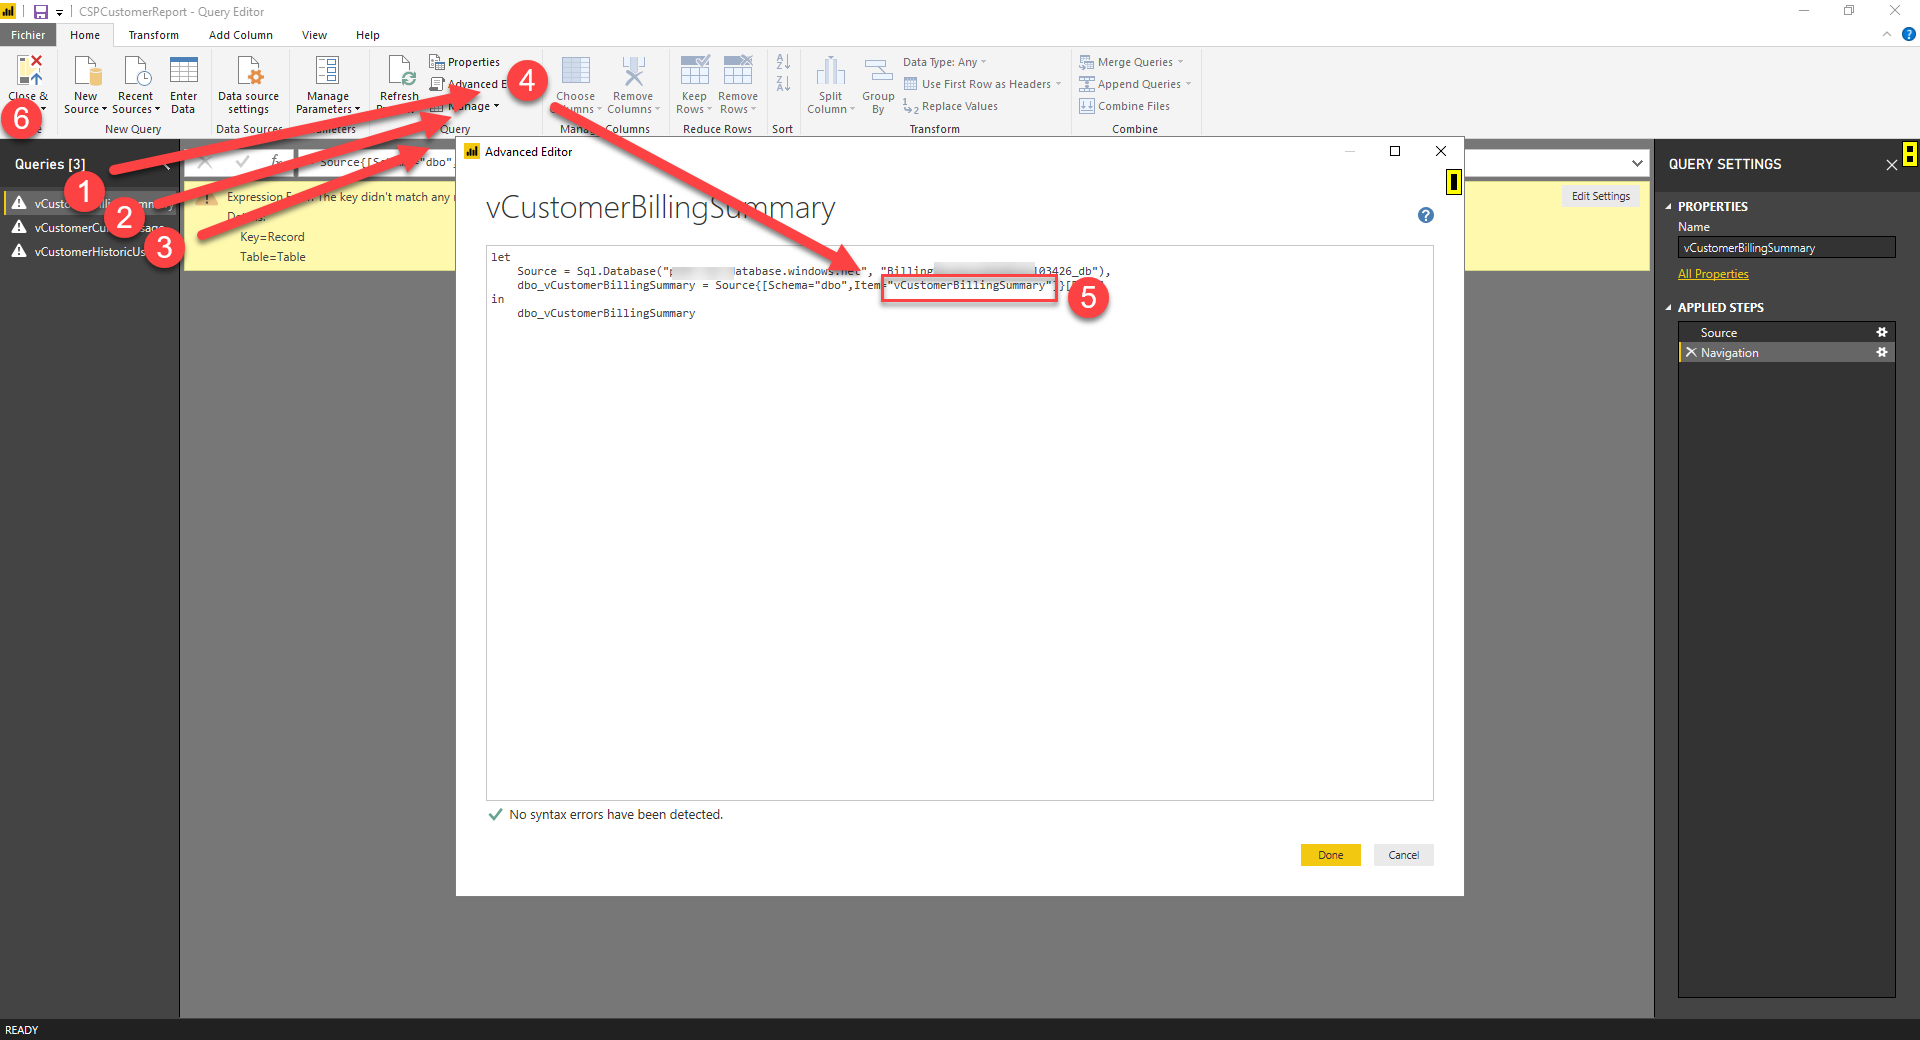Image resolution: width=1920 pixels, height=1040 pixels.
Task: Open the All Properties link
Action: point(1713,274)
